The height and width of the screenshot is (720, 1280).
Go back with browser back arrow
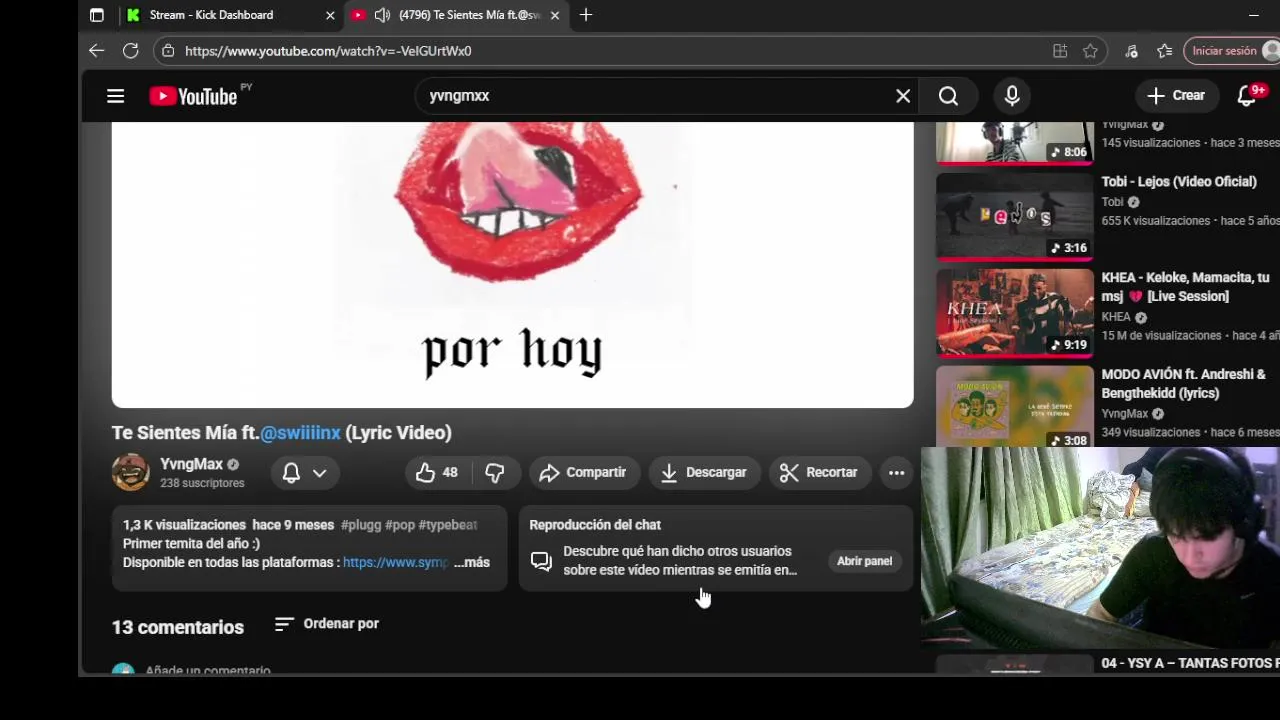pyautogui.click(x=96, y=51)
